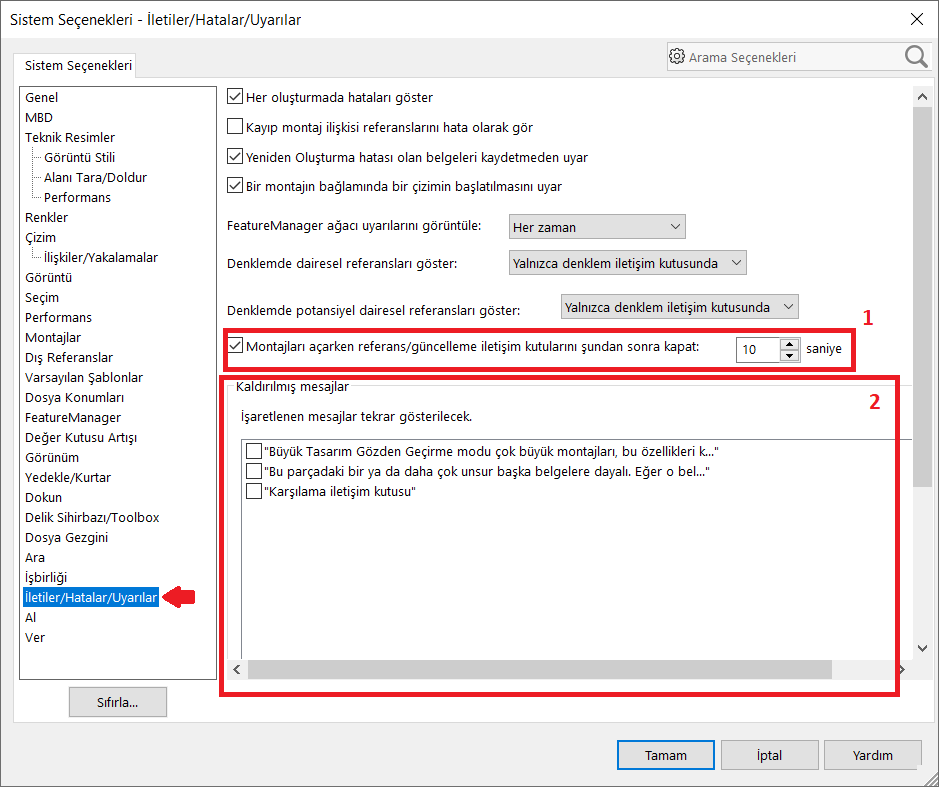Select 'Delik Sihirbazı/Toolbox' in options tree
Image resolution: width=939 pixels, height=787 pixels.
point(92,517)
